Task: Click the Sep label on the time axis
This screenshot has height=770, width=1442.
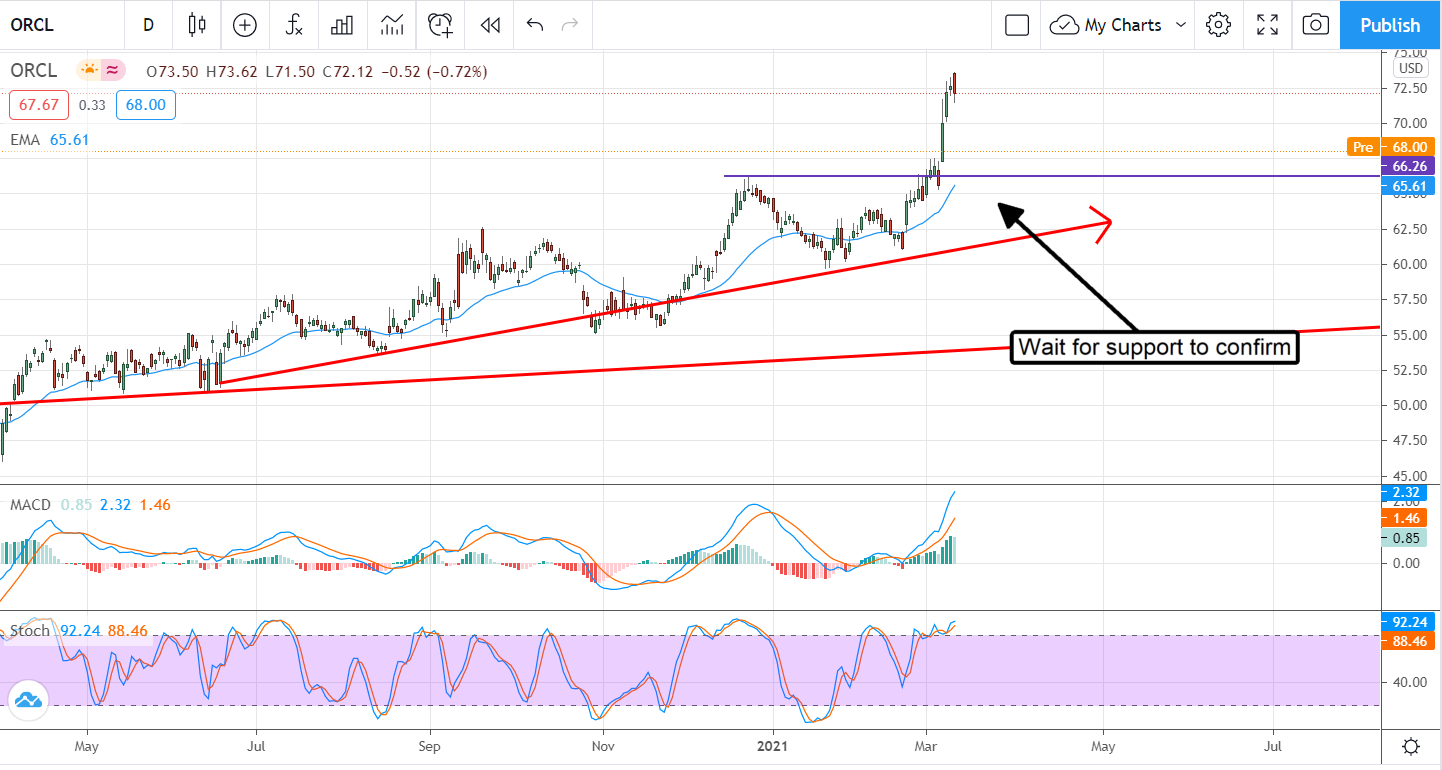Action: 430,746
